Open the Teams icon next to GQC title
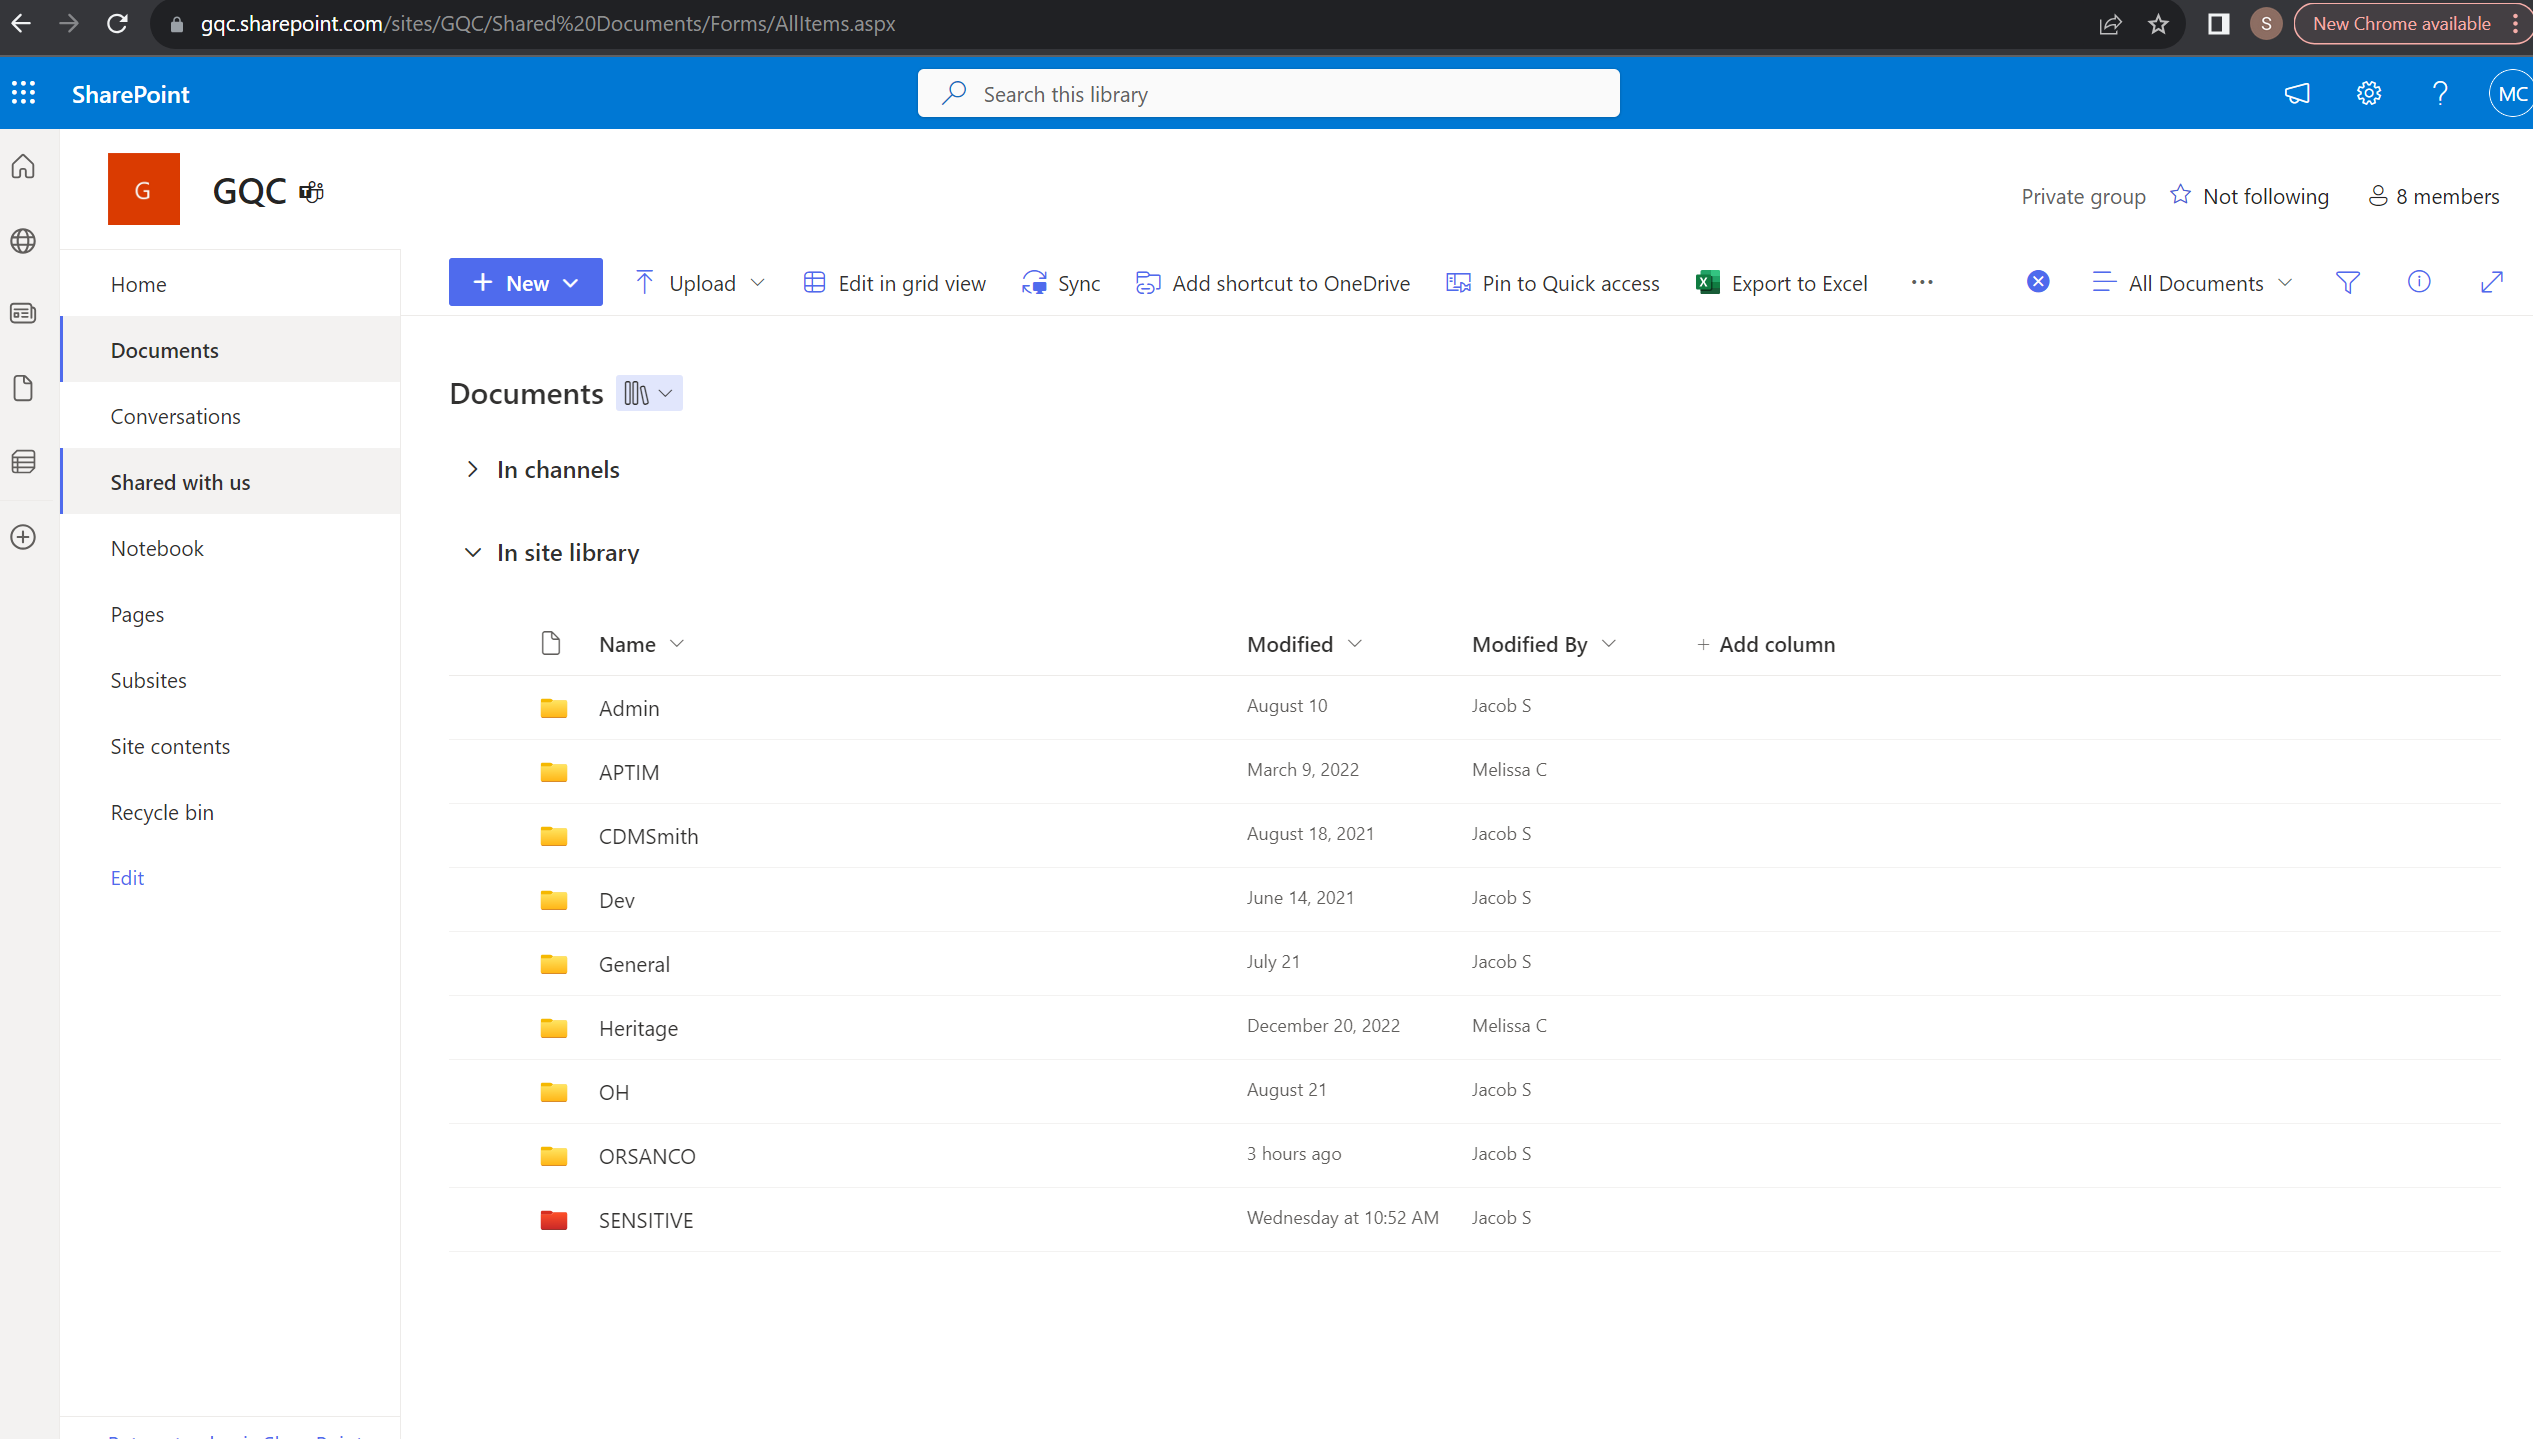 pos(312,191)
